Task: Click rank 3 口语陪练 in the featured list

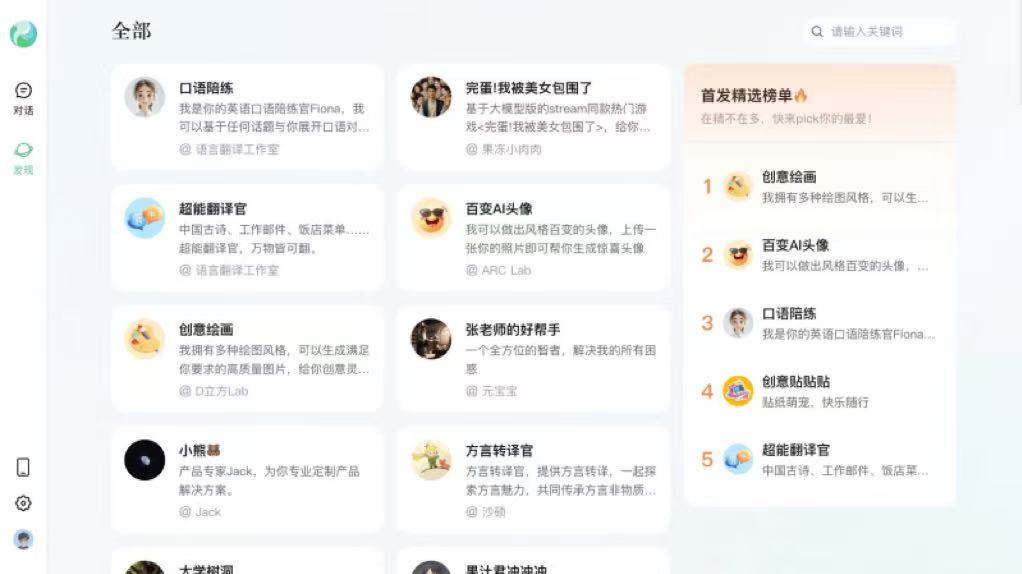Action: 819,323
